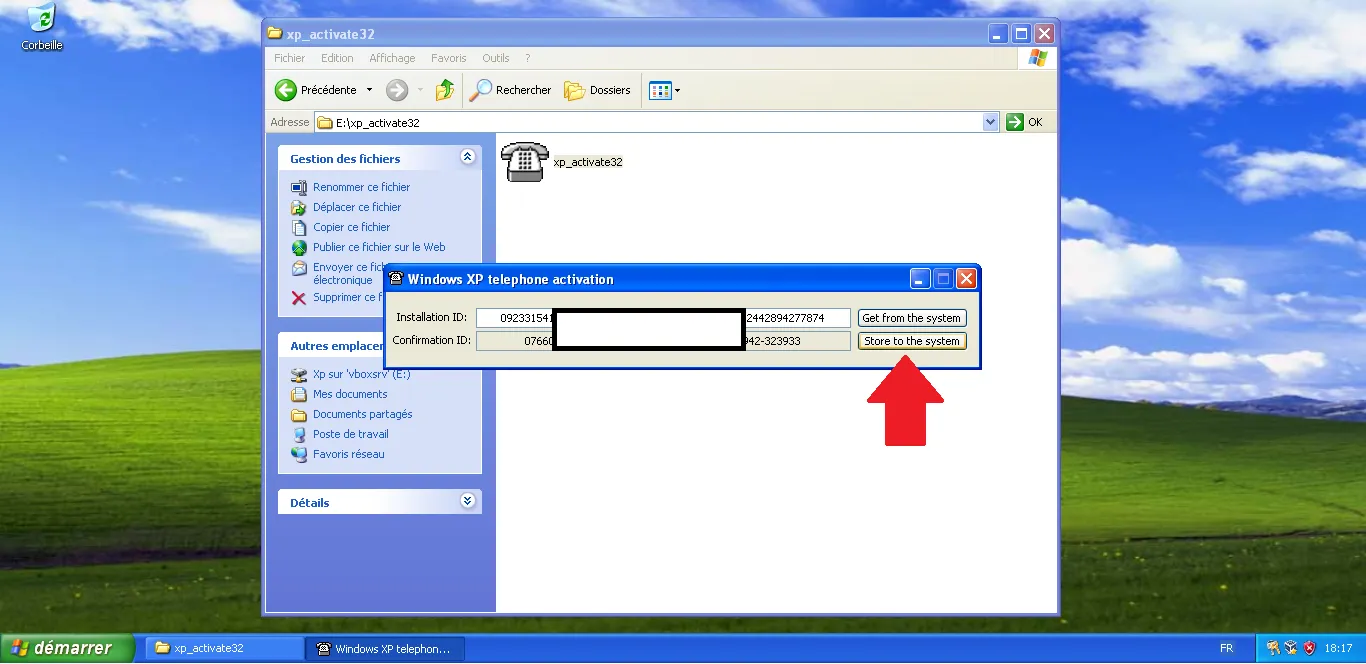Image resolution: width=1366 pixels, height=664 pixels.
Task: Collapse the Gestion des fichiers section
Action: pyautogui.click(x=467, y=158)
